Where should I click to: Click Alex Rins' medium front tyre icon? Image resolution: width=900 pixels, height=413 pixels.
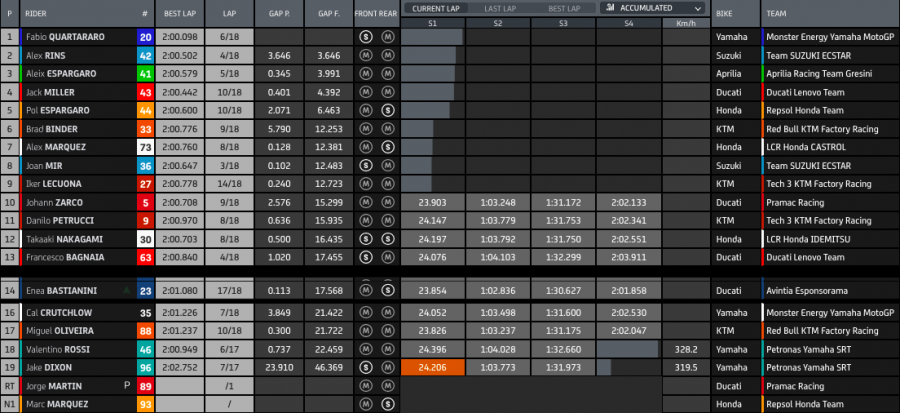tap(366, 54)
